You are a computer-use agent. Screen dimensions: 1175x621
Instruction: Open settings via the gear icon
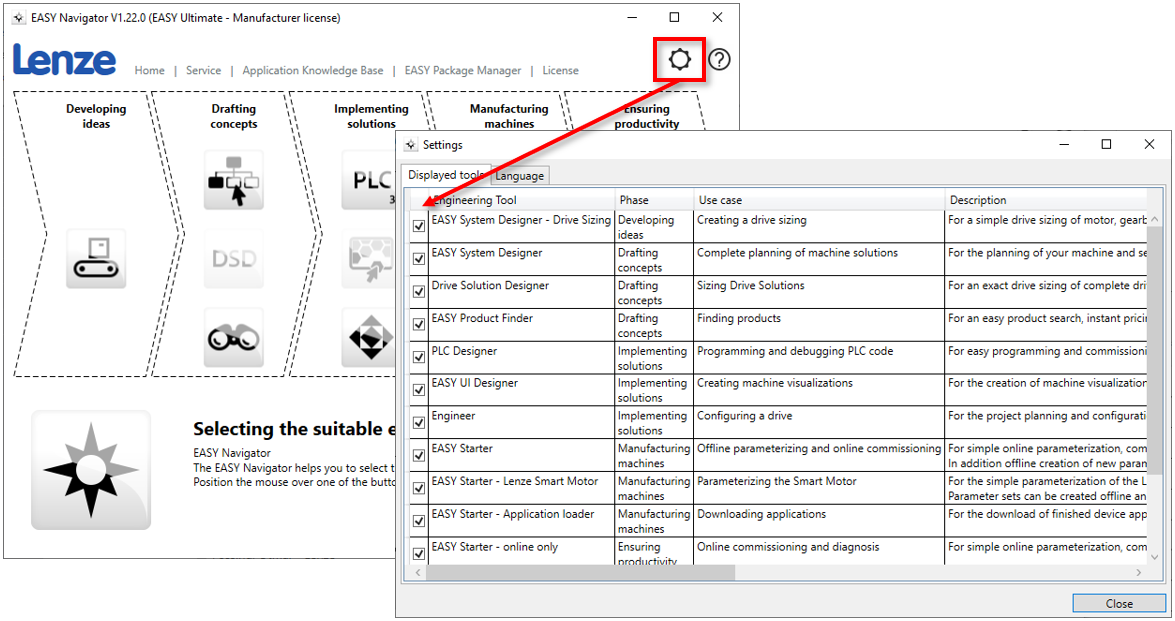pyautogui.click(x=680, y=60)
